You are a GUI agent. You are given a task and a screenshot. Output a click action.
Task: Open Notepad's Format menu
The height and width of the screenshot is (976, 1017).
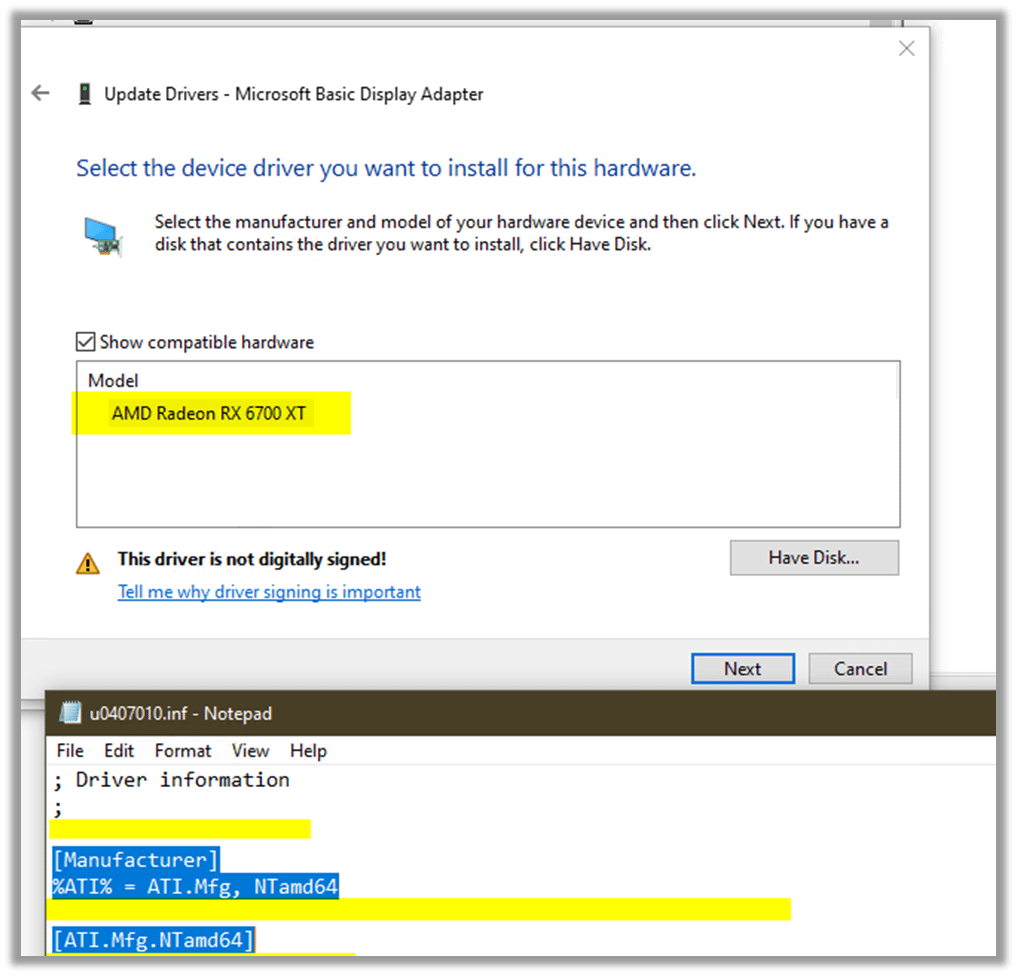point(183,750)
